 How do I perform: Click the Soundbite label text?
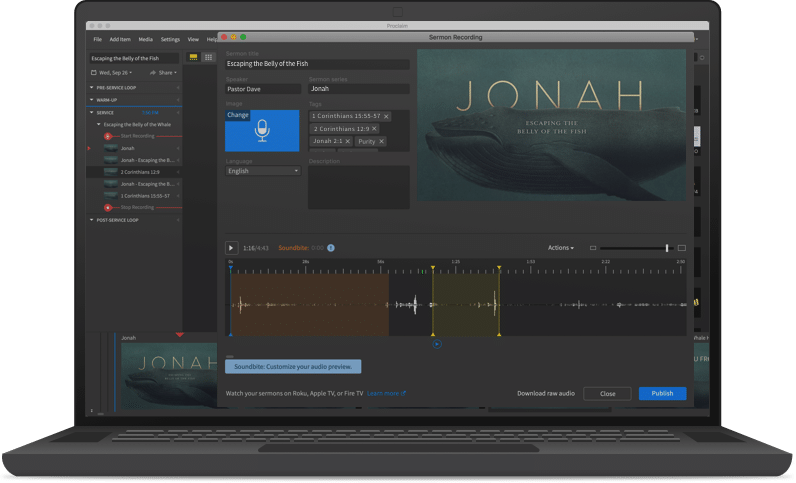click(x=293, y=248)
